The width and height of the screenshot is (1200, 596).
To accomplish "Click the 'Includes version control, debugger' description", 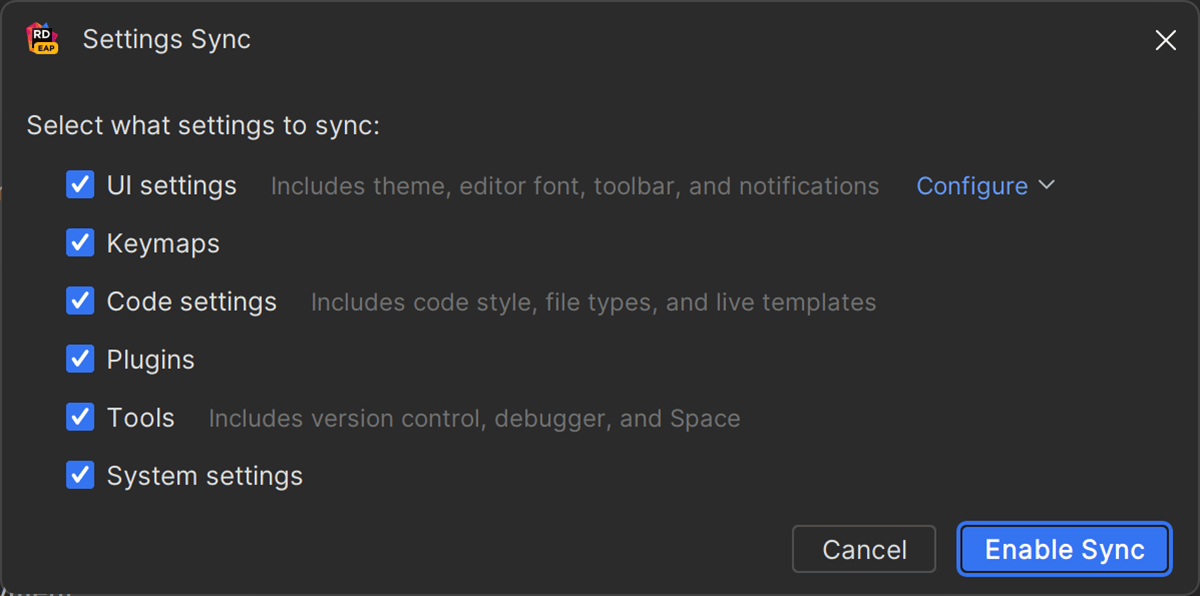I will pyautogui.click(x=474, y=418).
